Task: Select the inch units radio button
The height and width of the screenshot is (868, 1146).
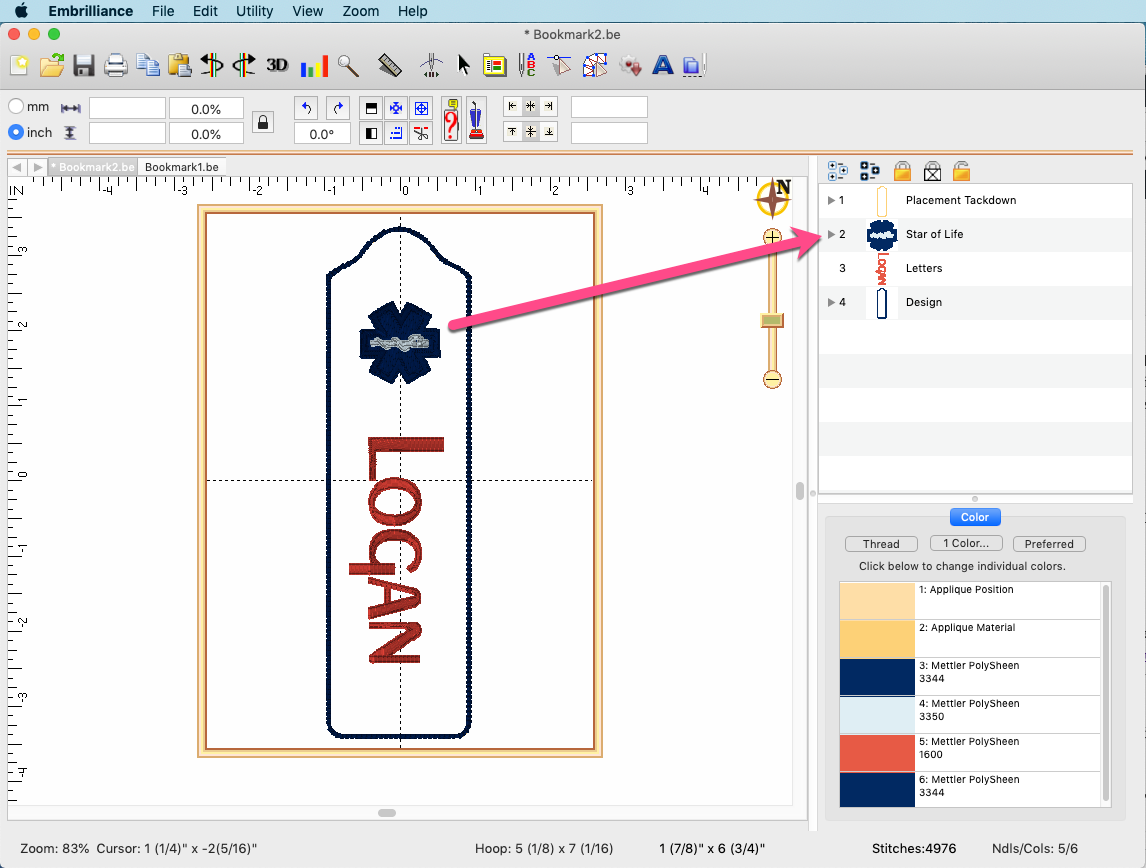Action: (16, 132)
